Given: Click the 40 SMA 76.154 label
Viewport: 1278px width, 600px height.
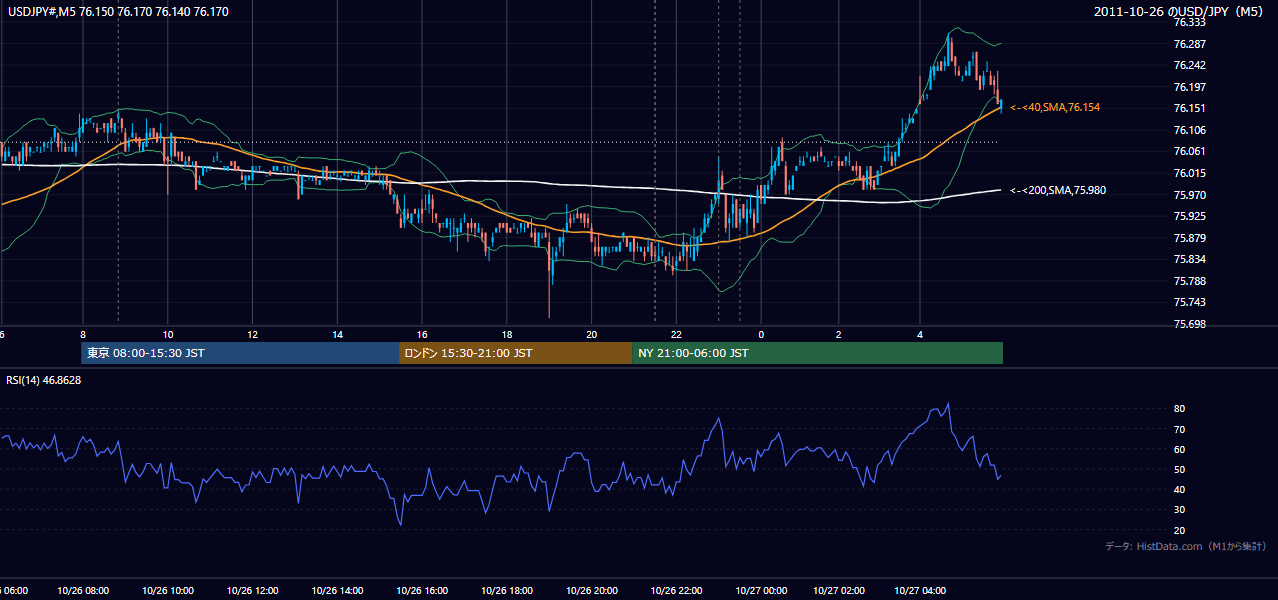Looking at the screenshot, I should point(1055,107).
